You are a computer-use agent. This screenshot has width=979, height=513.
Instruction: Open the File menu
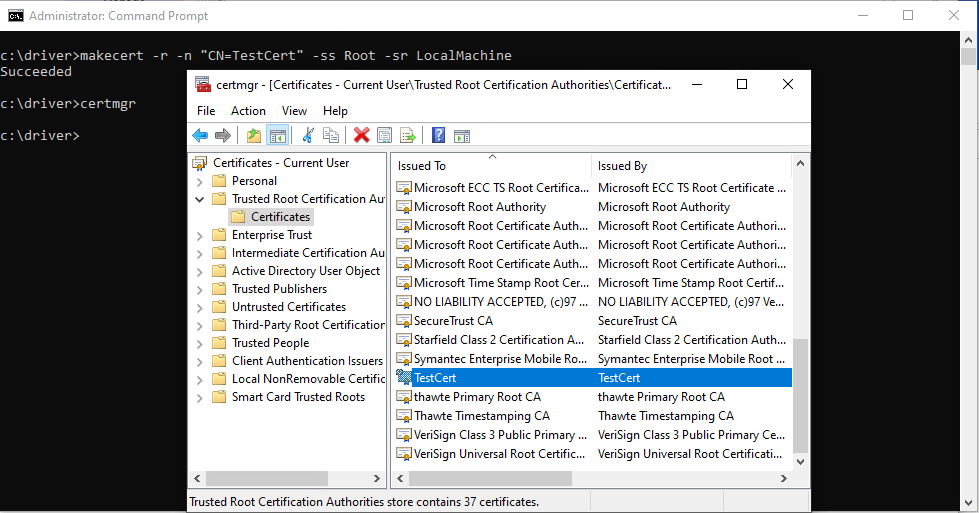(206, 110)
